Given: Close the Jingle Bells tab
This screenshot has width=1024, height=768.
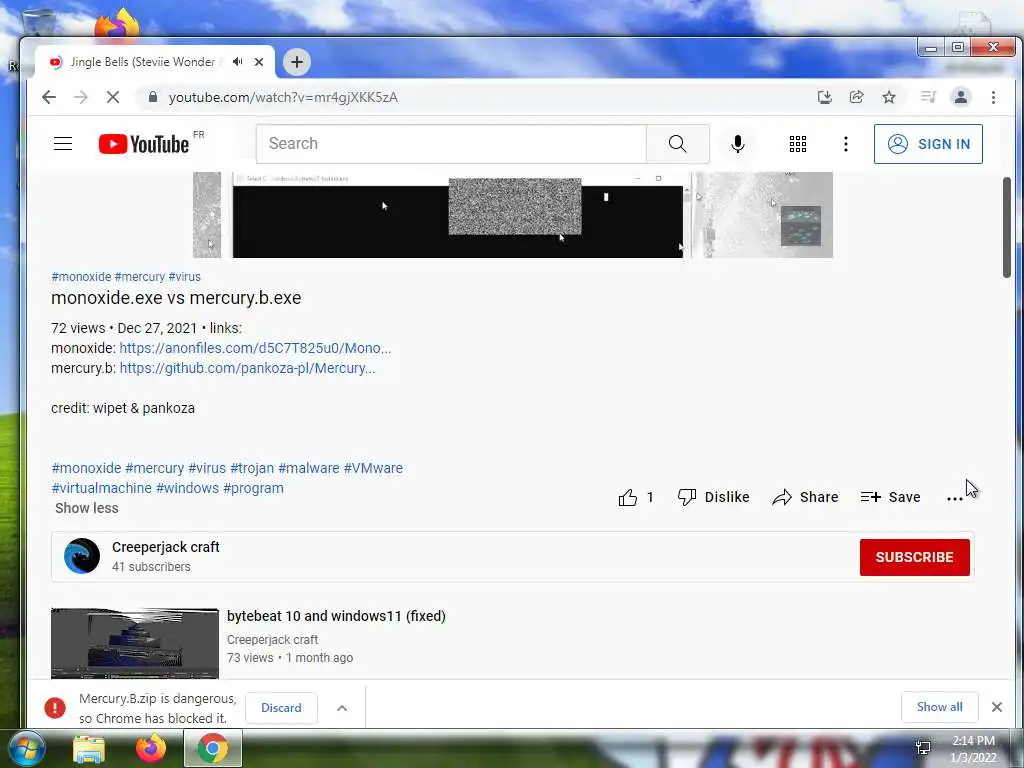Looking at the screenshot, I should tap(259, 62).
